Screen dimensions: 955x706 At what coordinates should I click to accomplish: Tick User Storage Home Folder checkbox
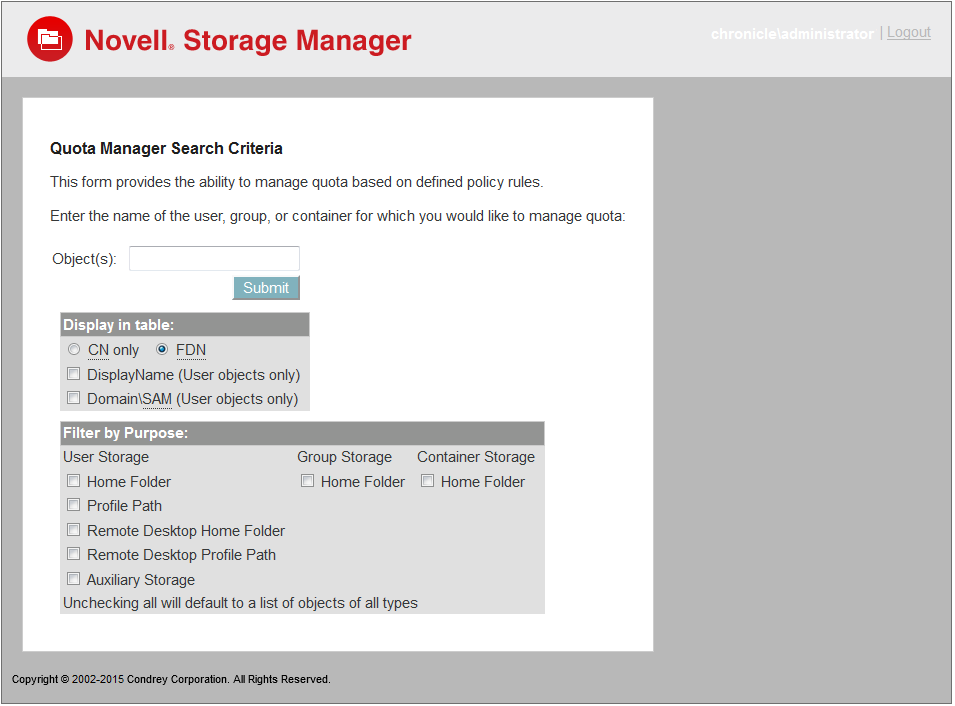(74, 481)
